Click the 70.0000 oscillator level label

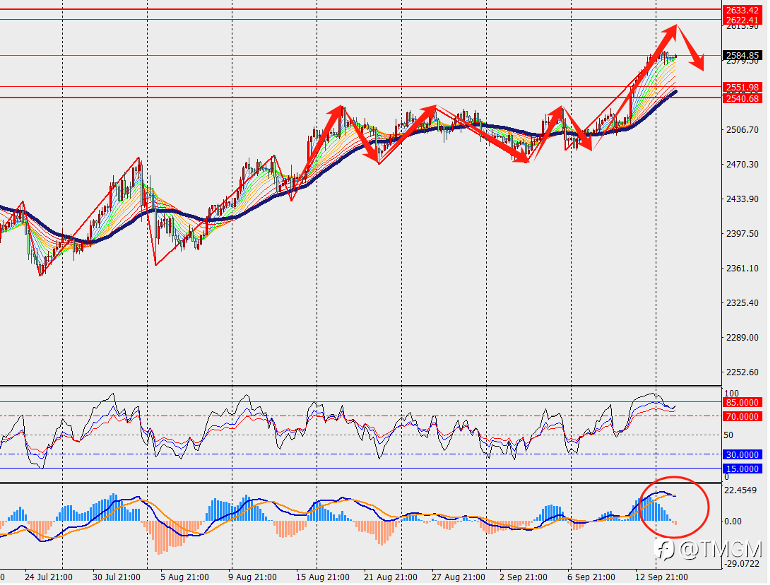pyautogui.click(x=742, y=417)
